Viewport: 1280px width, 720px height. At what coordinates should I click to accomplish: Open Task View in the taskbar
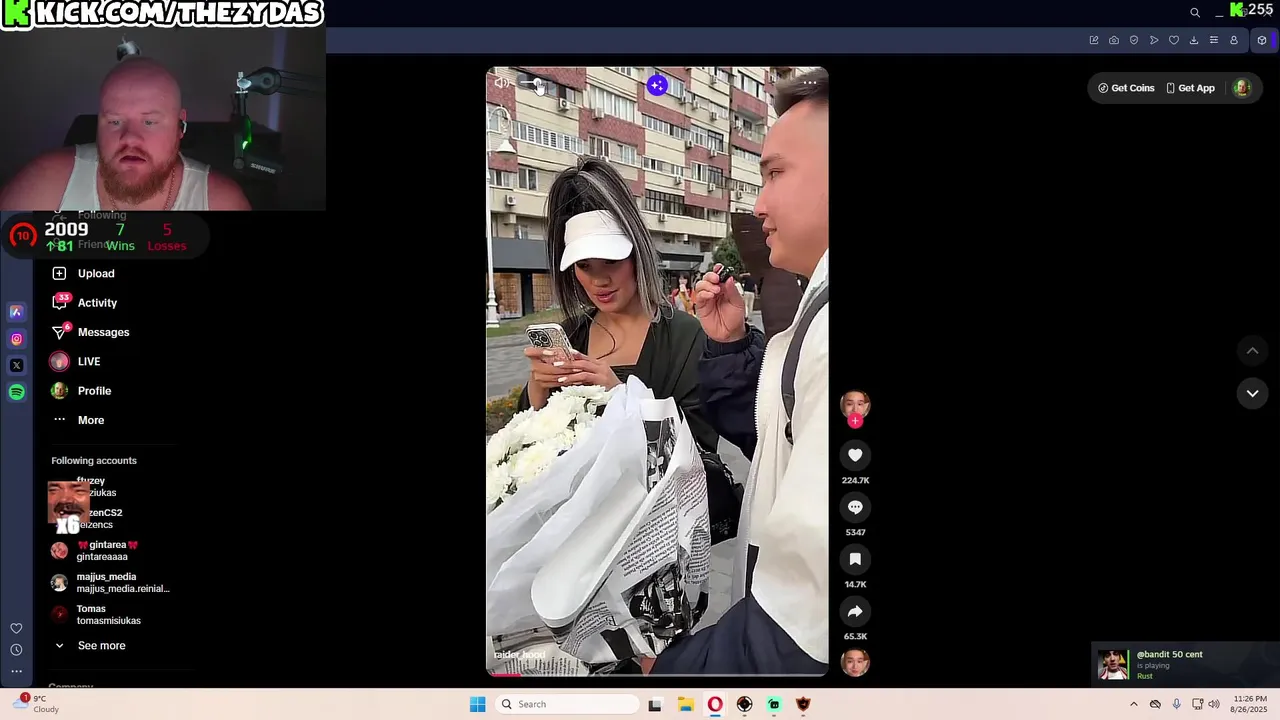(x=655, y=704)
